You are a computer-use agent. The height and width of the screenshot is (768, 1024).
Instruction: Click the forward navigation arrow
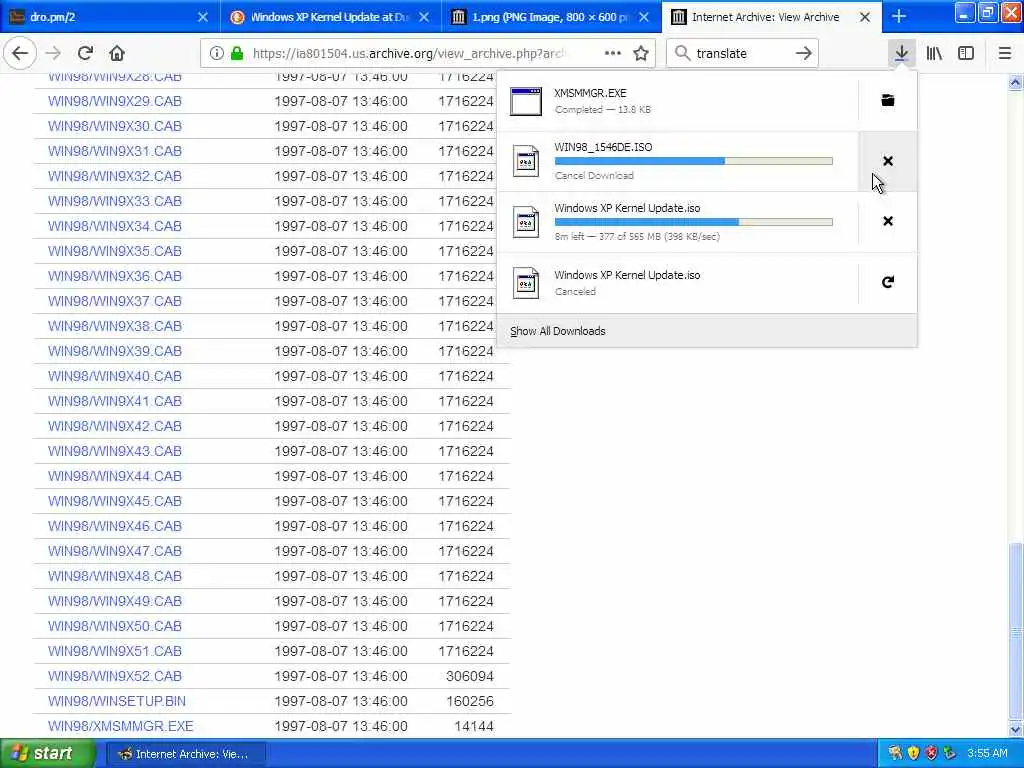coord(53,53)
